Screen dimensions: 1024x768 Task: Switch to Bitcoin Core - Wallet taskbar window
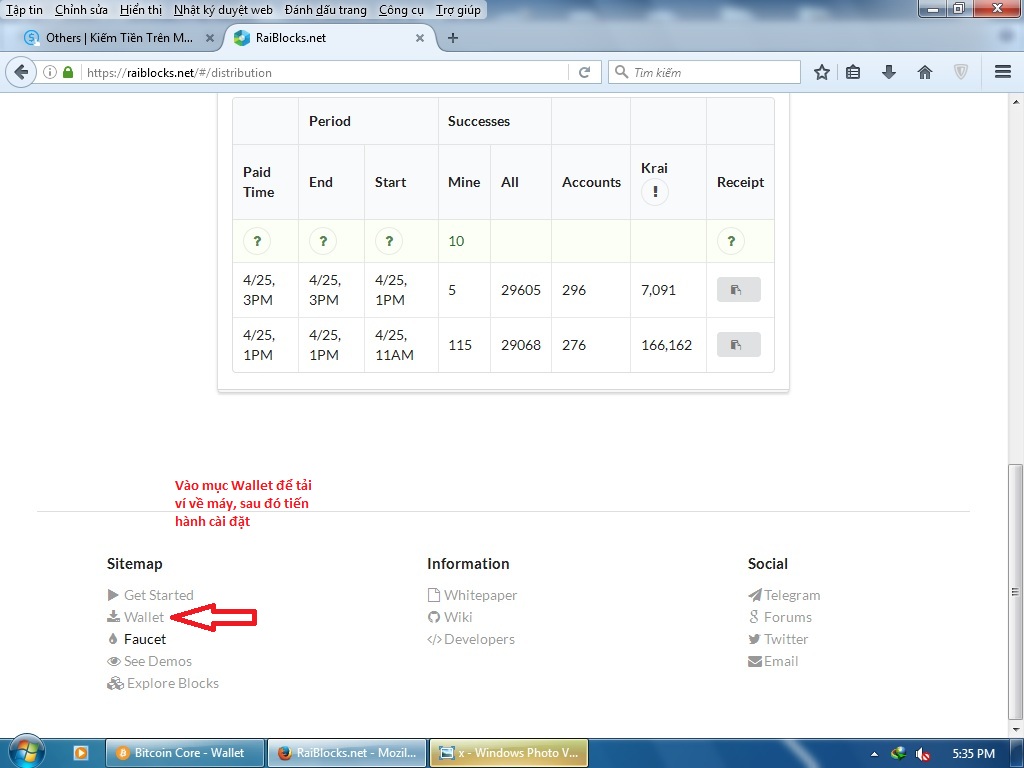(x=185, y=753)
